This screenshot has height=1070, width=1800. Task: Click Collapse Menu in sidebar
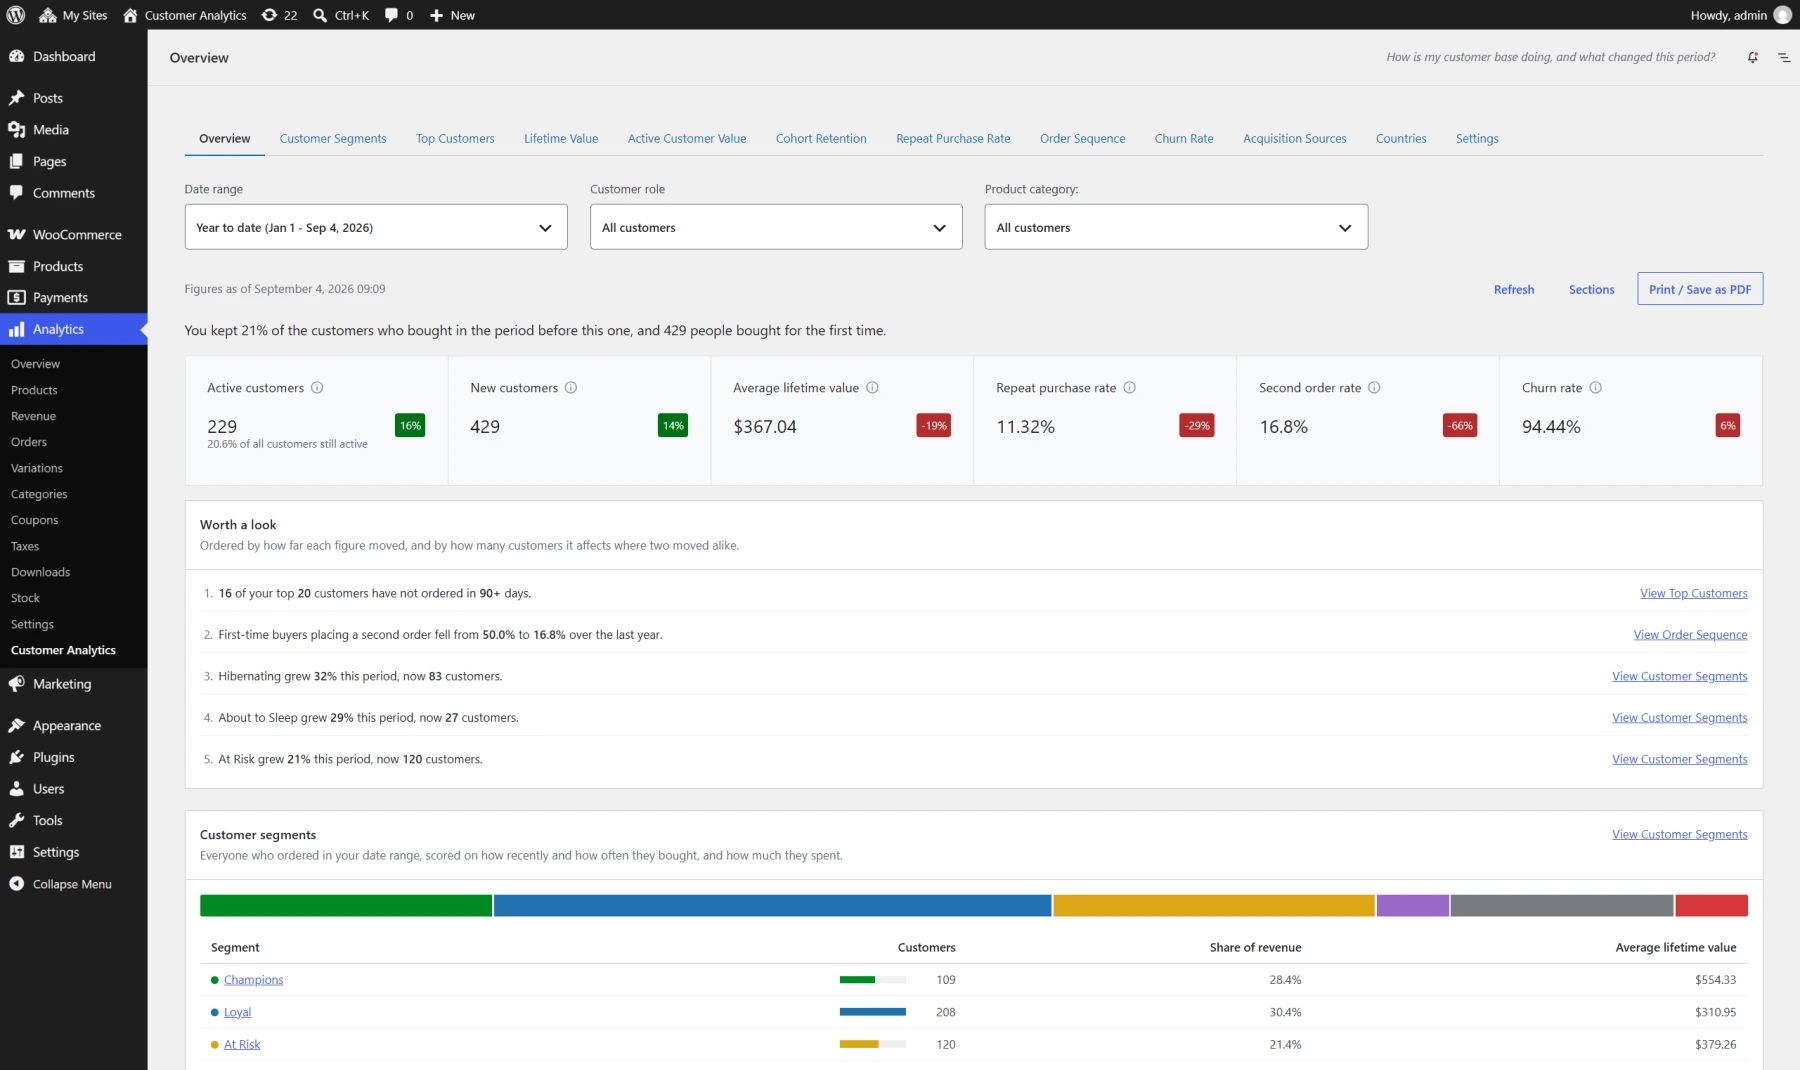(74, 884)
